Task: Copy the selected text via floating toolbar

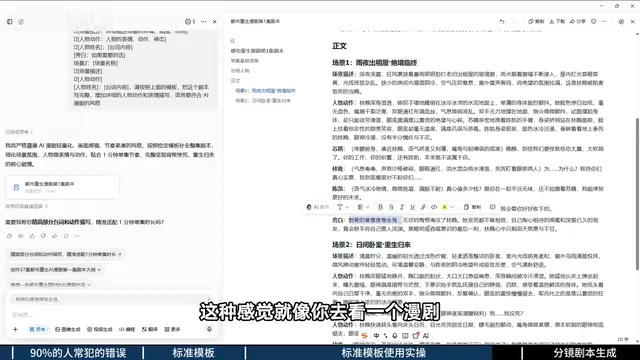Action: [x=473, y=207]
